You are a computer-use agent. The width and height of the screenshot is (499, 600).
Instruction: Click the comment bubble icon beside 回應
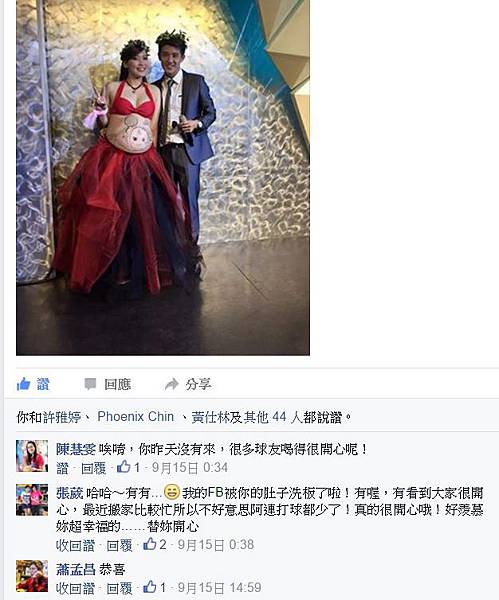[x=90, y=384]
